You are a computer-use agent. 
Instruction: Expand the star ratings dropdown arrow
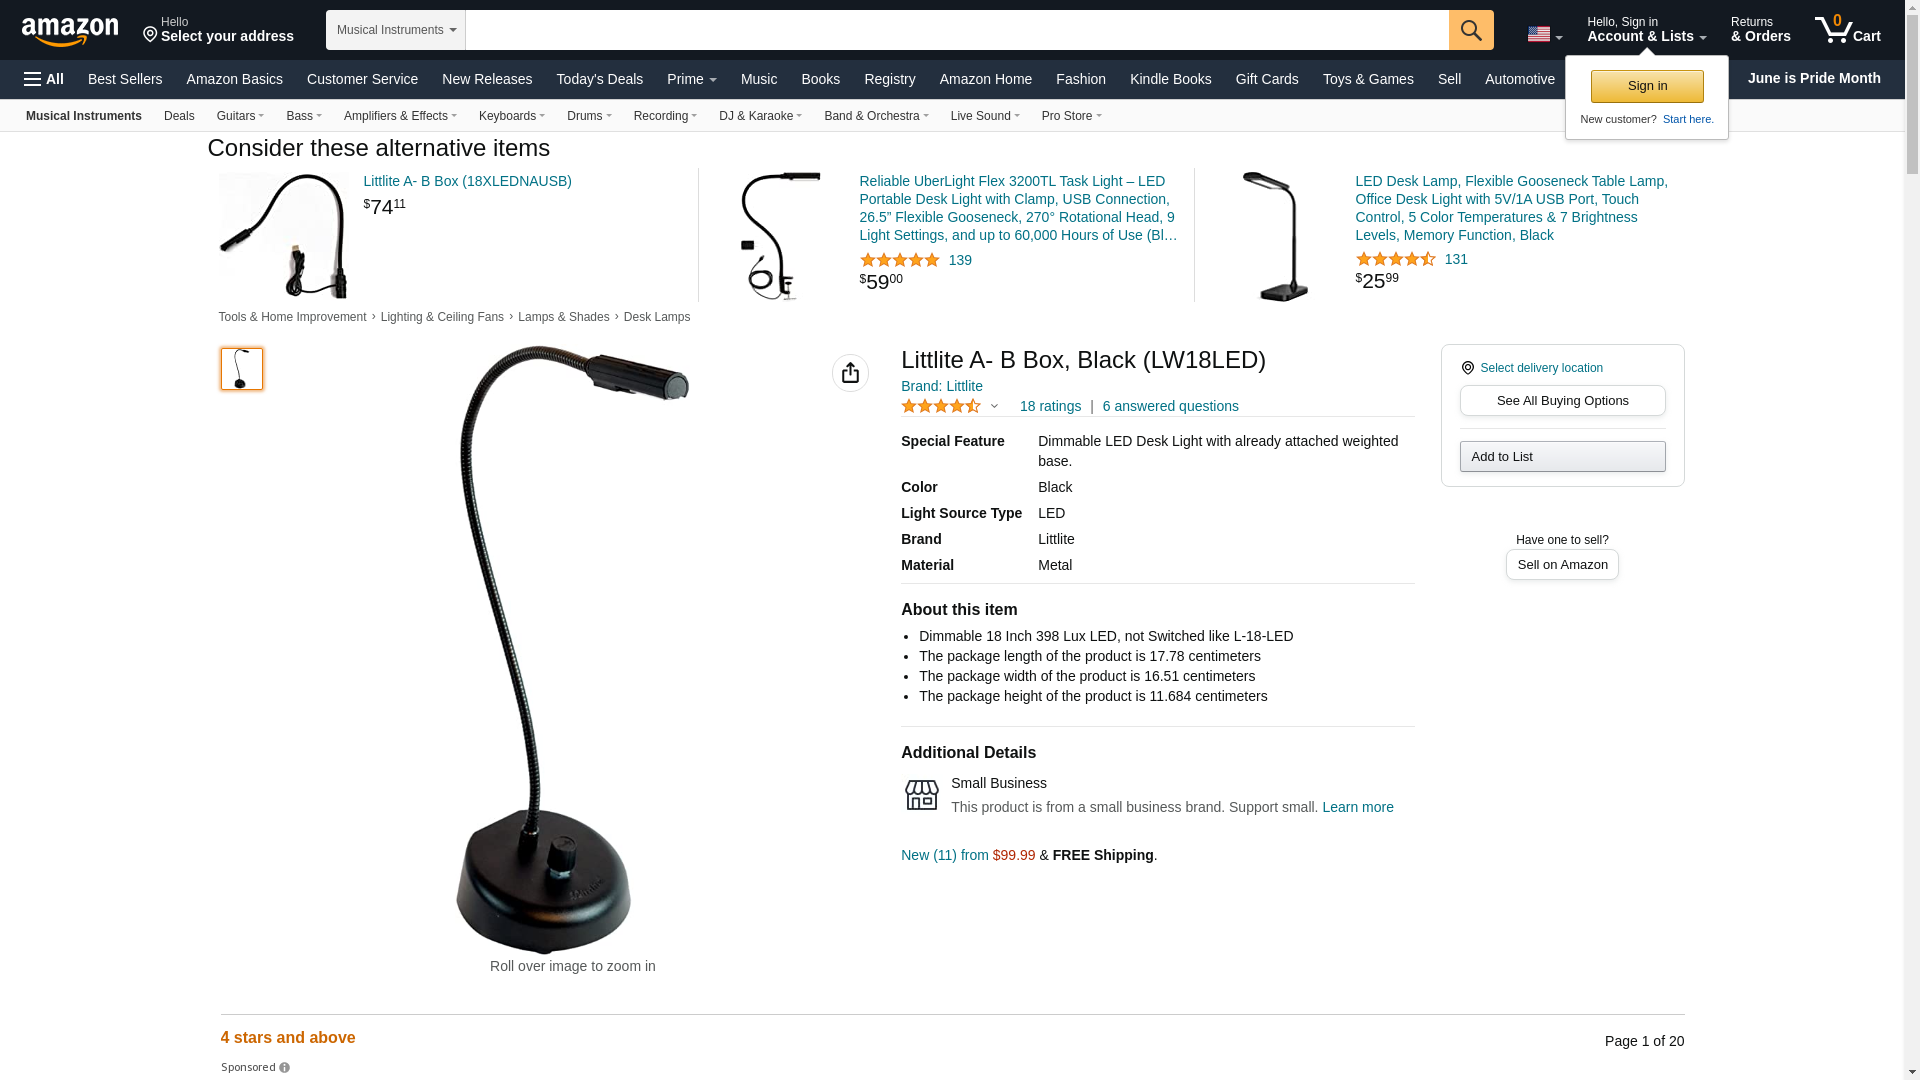(994, 406)
